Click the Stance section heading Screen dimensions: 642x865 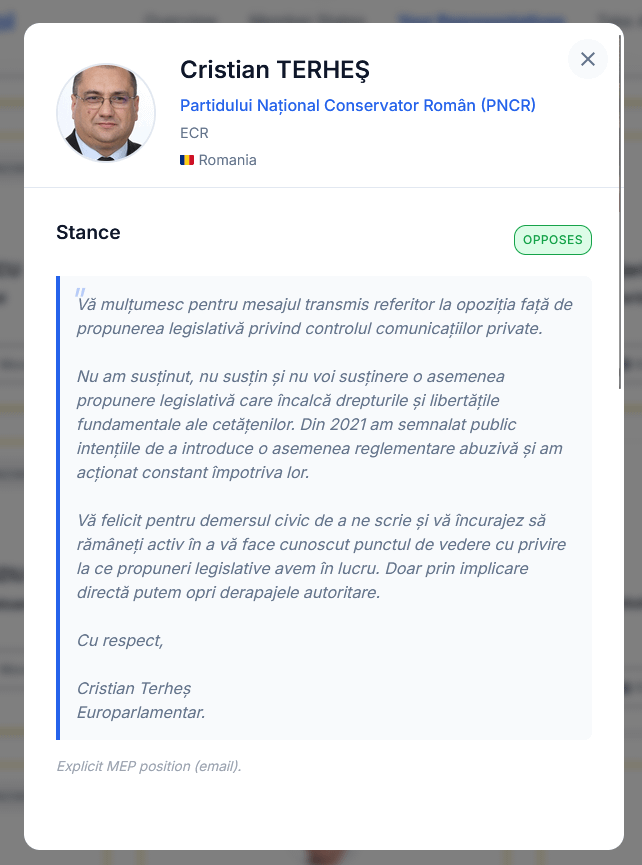pos(88,232)
